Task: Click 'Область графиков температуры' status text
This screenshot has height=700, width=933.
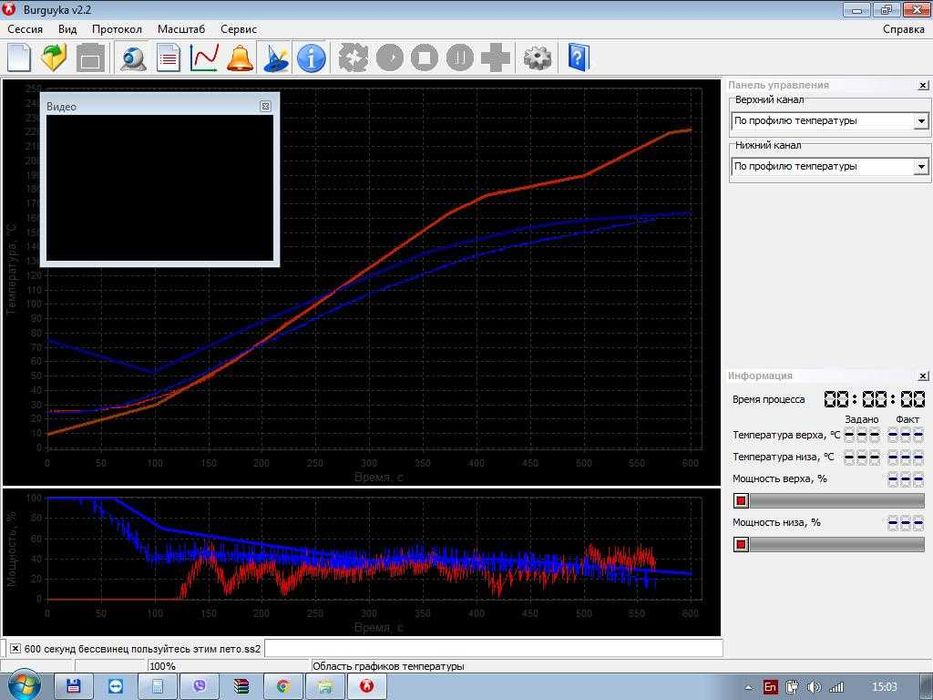Action: (x=389, y=666)
